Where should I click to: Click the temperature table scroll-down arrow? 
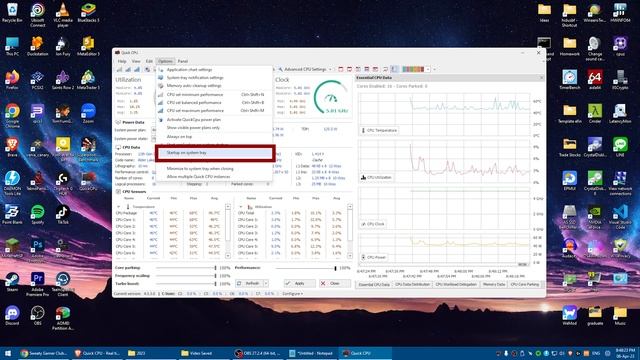coord(228,256)
